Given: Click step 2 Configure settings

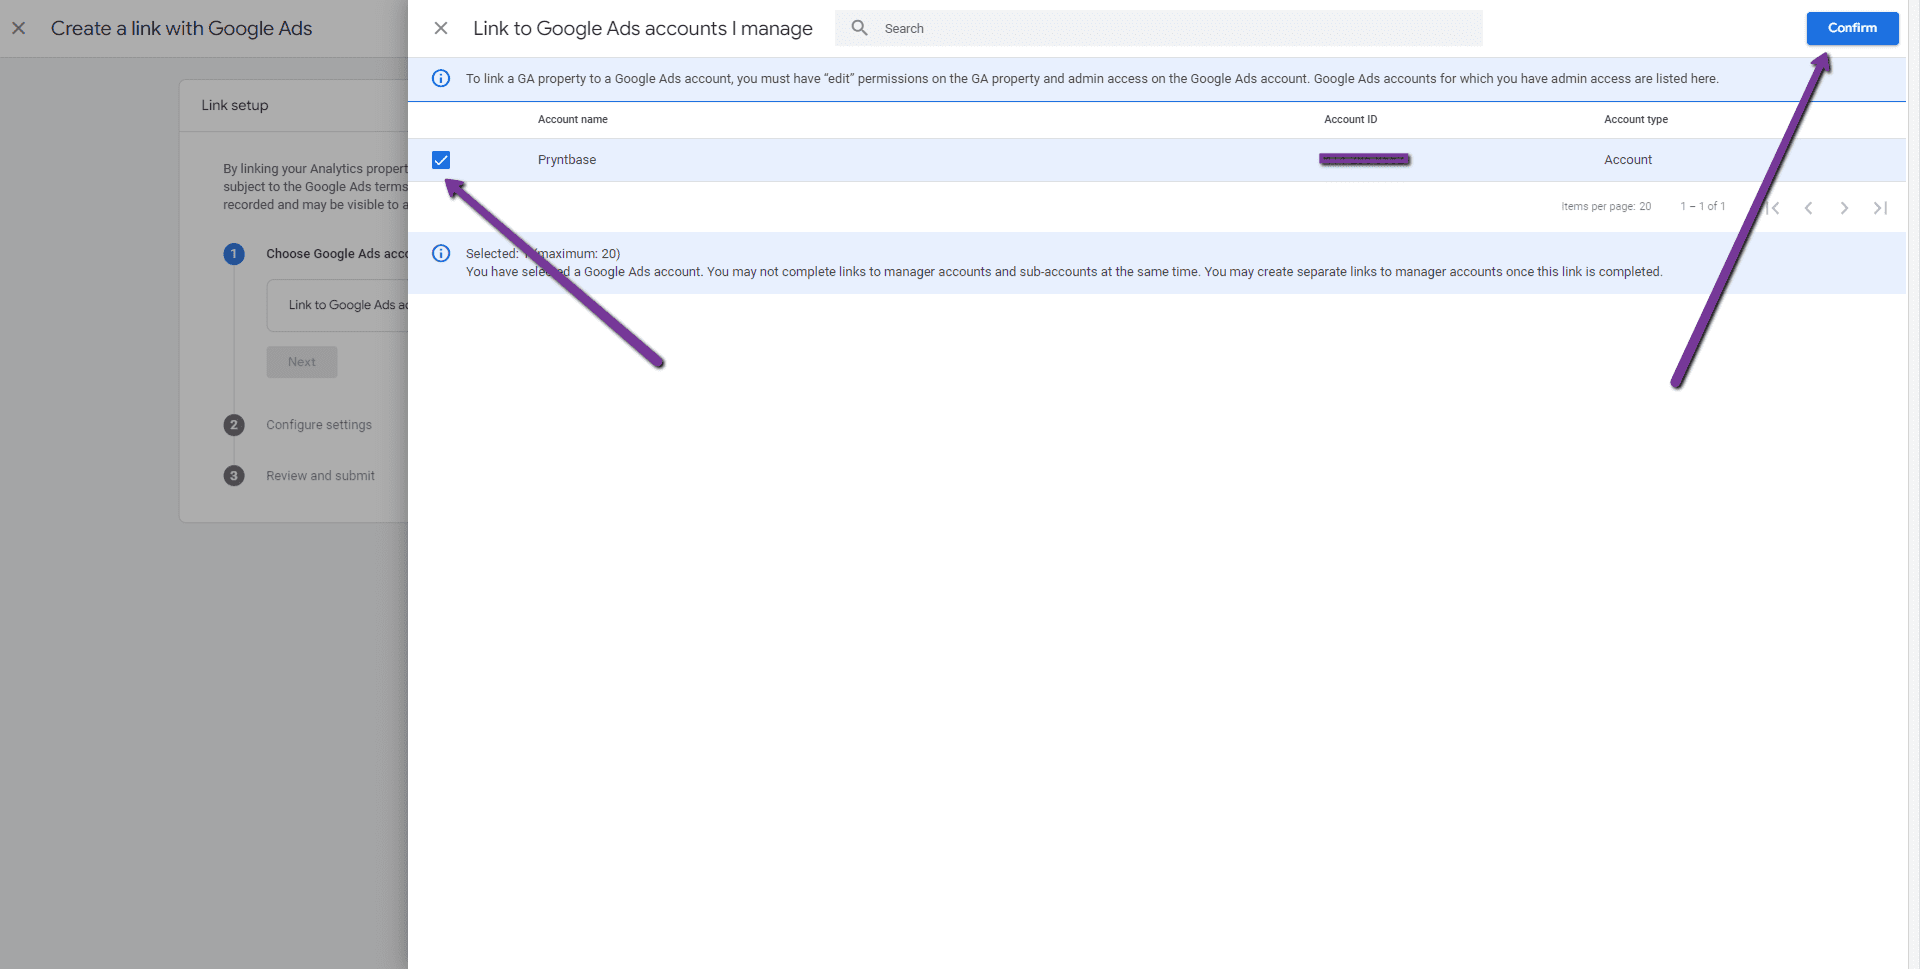Looking at the screenshot, I should point(319,425).
